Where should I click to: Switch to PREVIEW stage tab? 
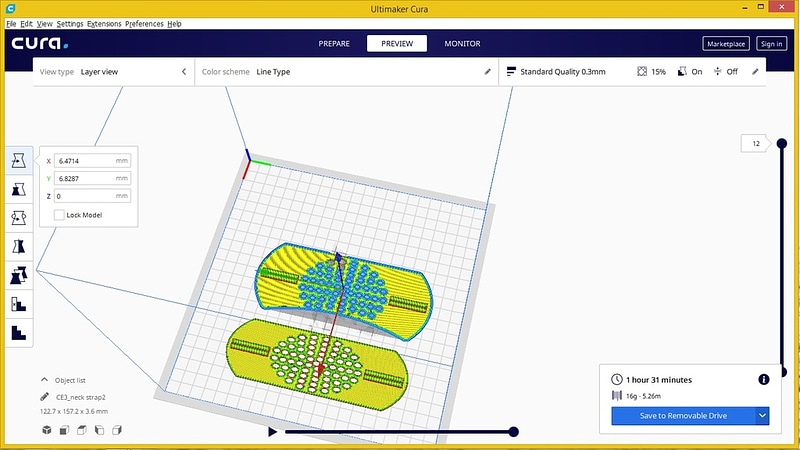(397, 43)
